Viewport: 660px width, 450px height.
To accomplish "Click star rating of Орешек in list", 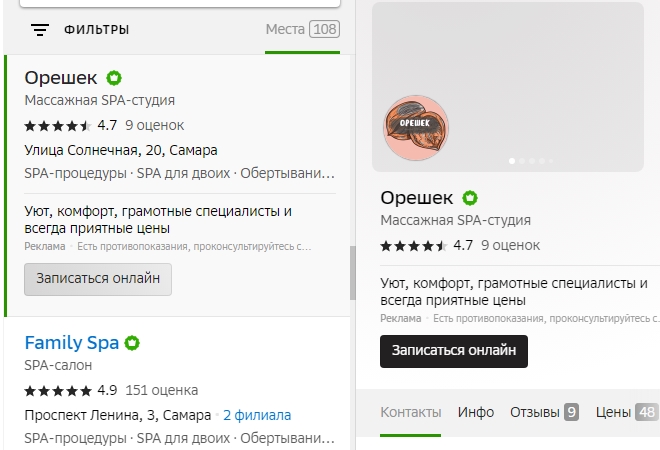I will (58, 126).
